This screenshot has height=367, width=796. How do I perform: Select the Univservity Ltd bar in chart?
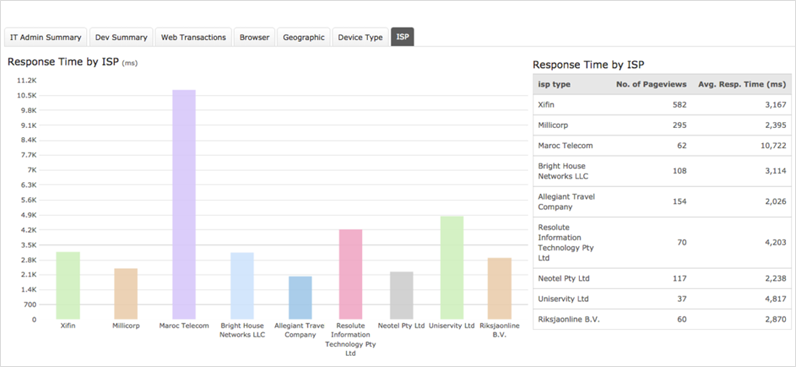452,268
